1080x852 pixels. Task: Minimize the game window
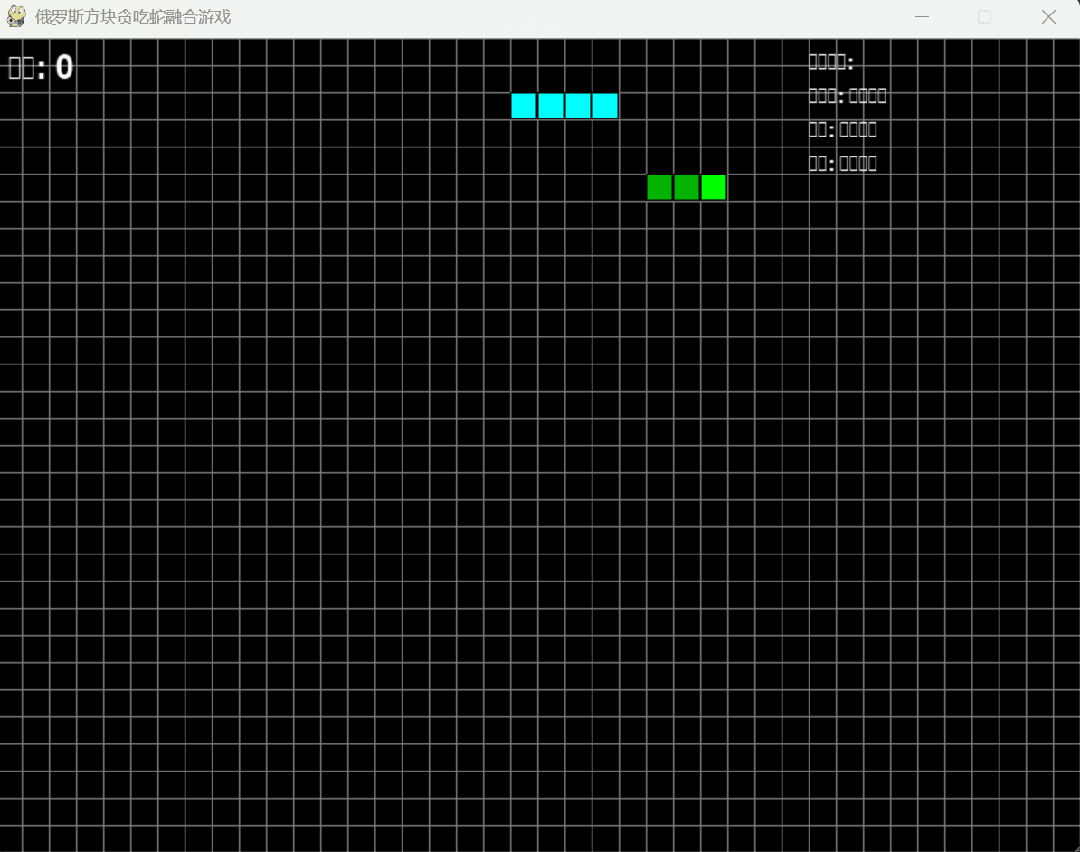[922, 17]
